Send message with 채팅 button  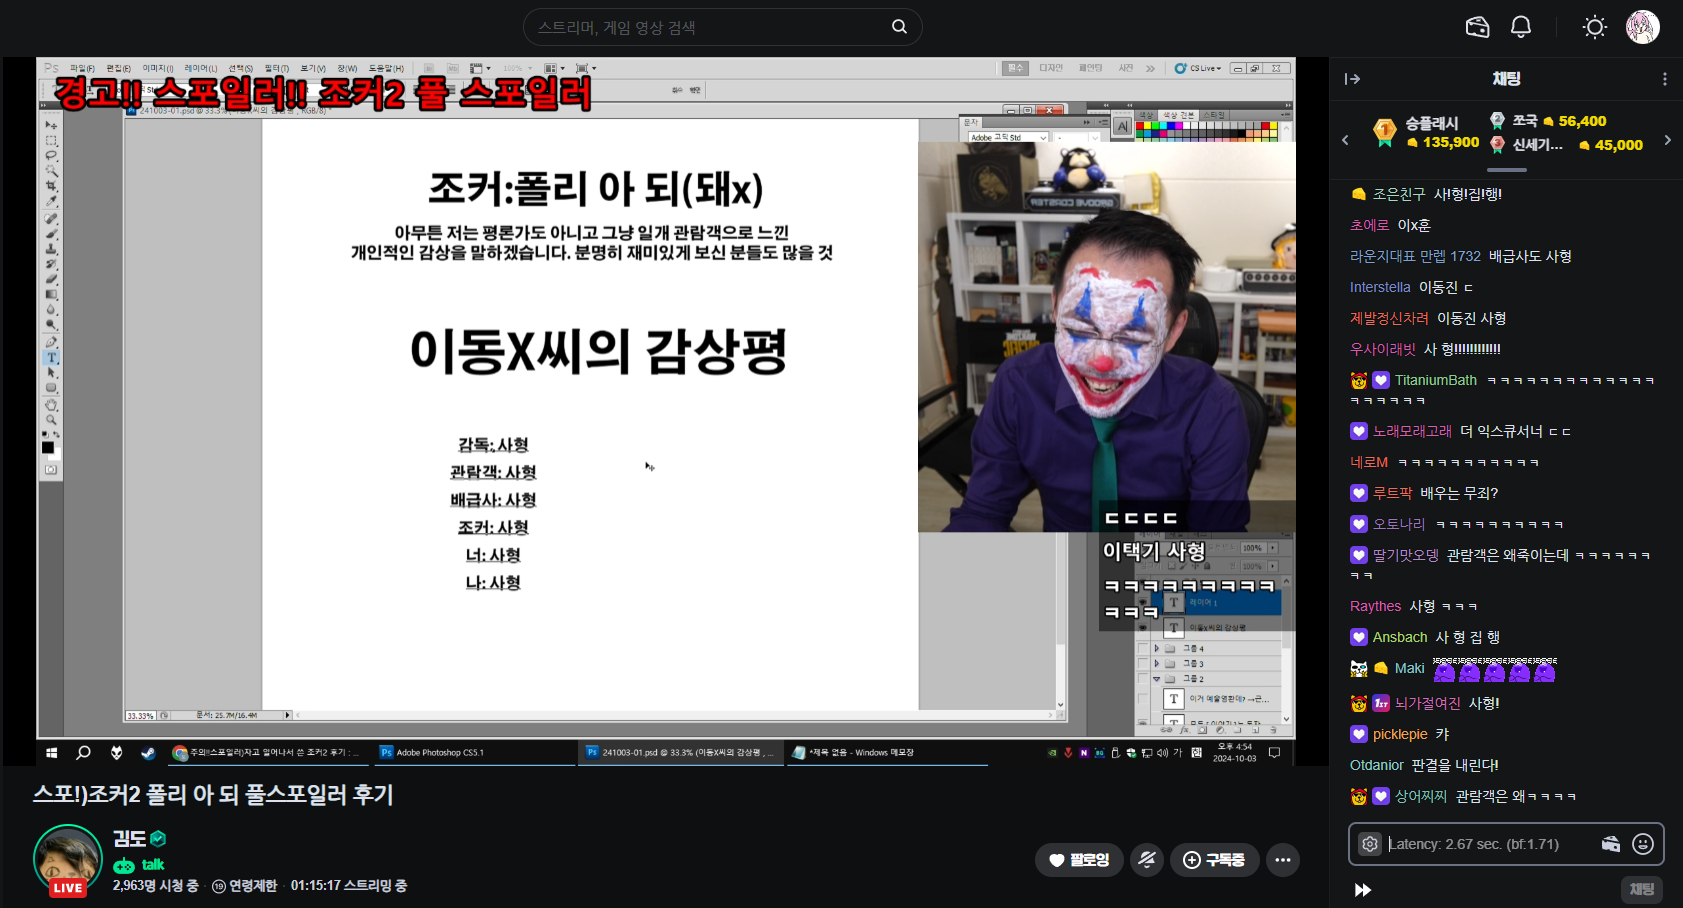point(1641,889)
